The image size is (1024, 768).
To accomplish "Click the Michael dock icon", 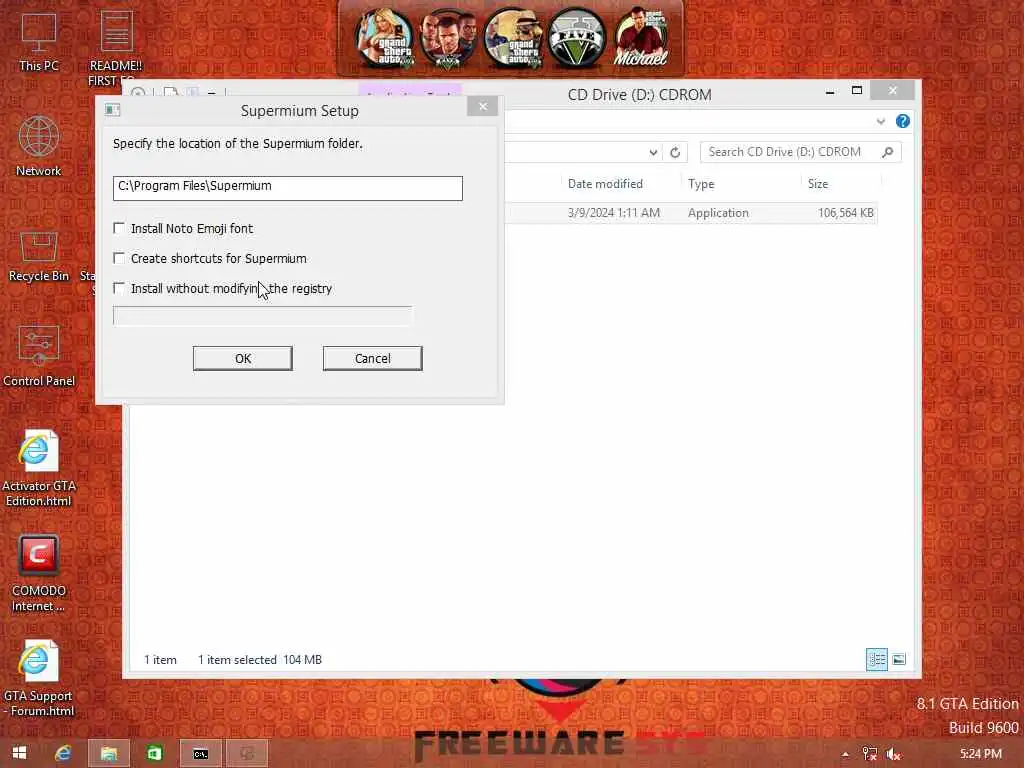I will [x=641, y=39].
